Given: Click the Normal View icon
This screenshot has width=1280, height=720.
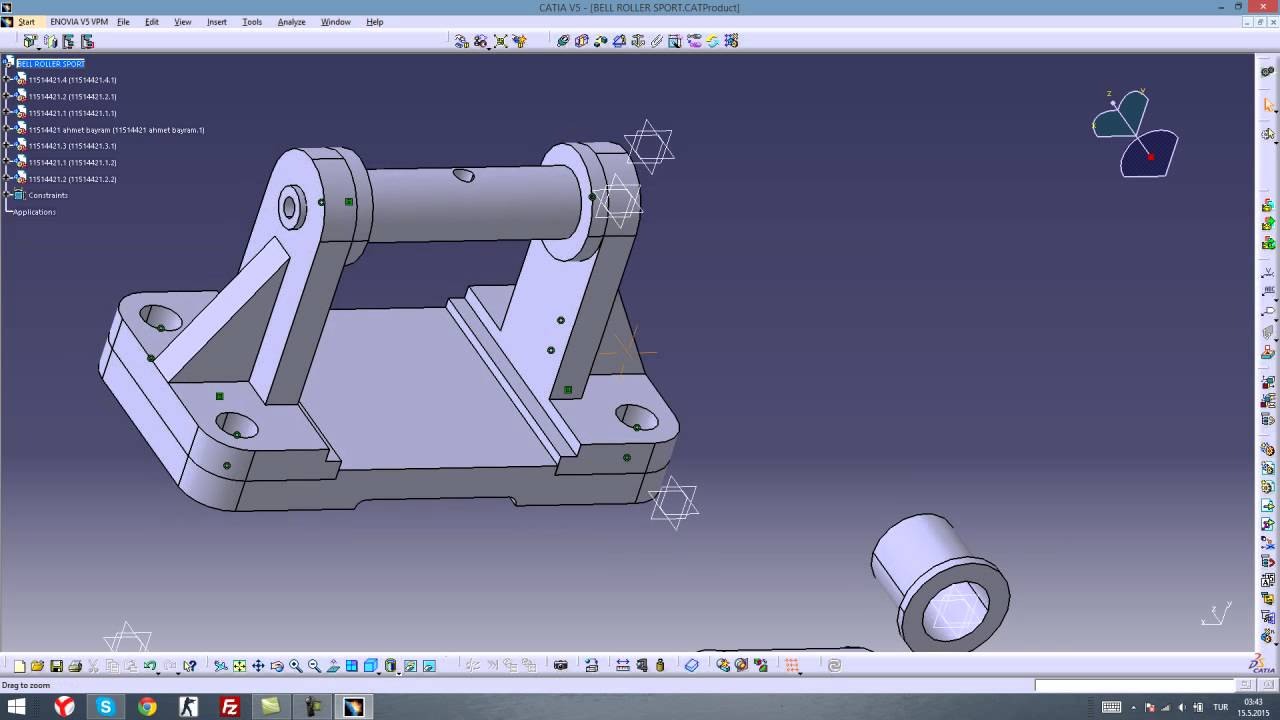Looking at the screenshot, I should point(333,666).
